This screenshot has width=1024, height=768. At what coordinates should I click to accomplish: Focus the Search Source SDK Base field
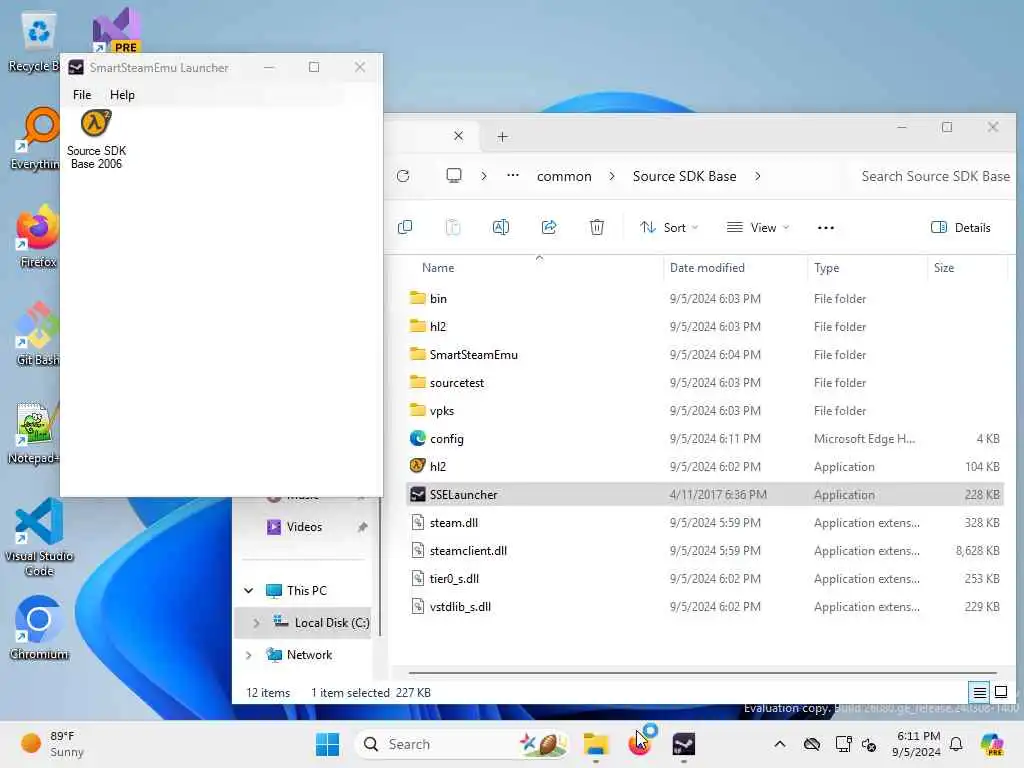pyautogui.click(x=935, y=176)
